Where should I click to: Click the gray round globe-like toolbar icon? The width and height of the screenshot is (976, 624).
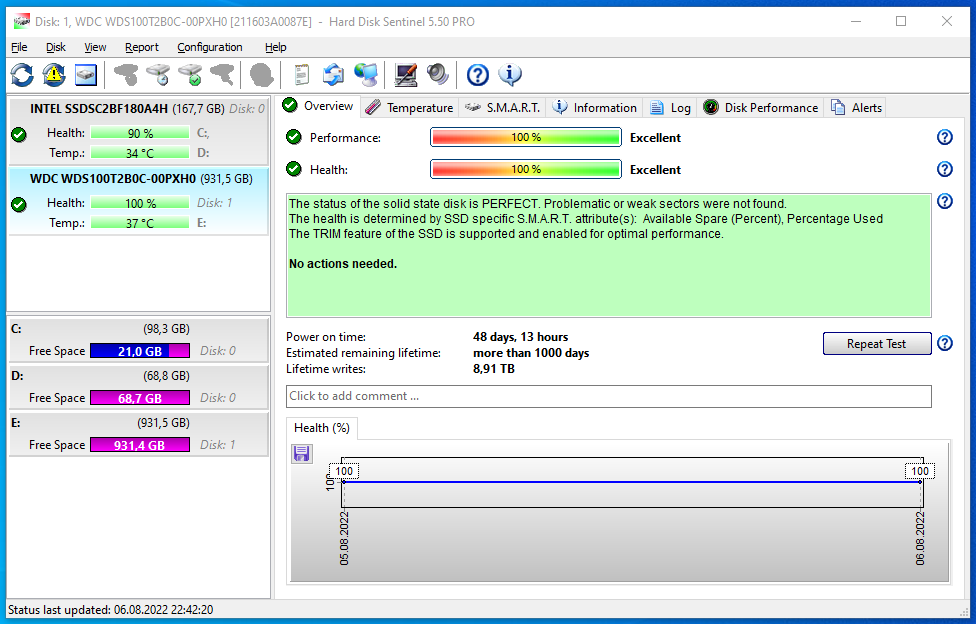click(x=261, y=75)
